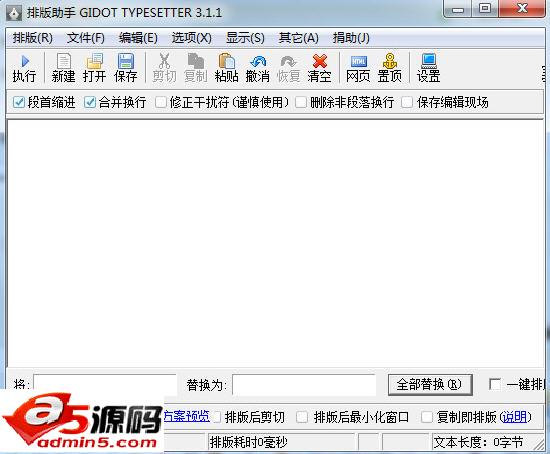550x454 pixels.
Task: Open the 编辑(E) menu
Action: [x=138, y=38]
